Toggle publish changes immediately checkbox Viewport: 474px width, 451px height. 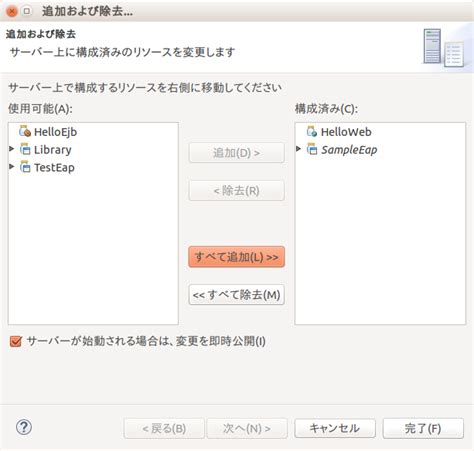[16, 341]
